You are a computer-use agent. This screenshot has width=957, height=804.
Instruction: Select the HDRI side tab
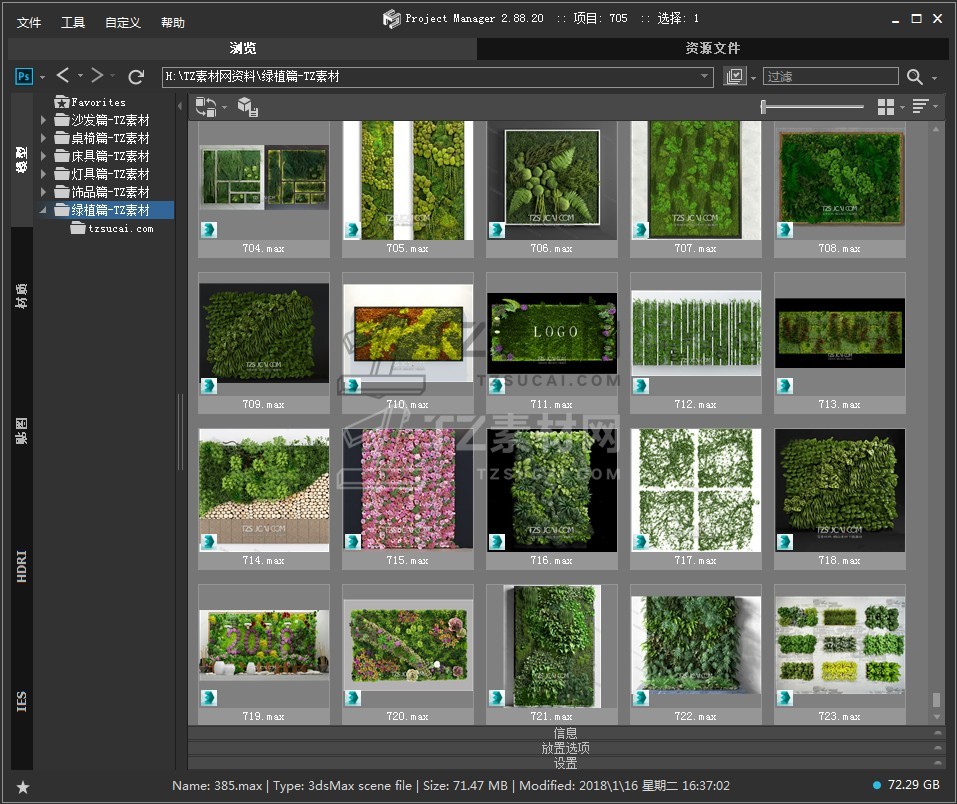click(x=22, y=566)
